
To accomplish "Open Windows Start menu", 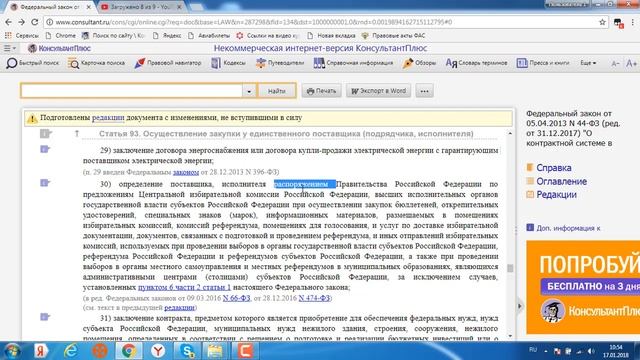I will coord(13,351).
